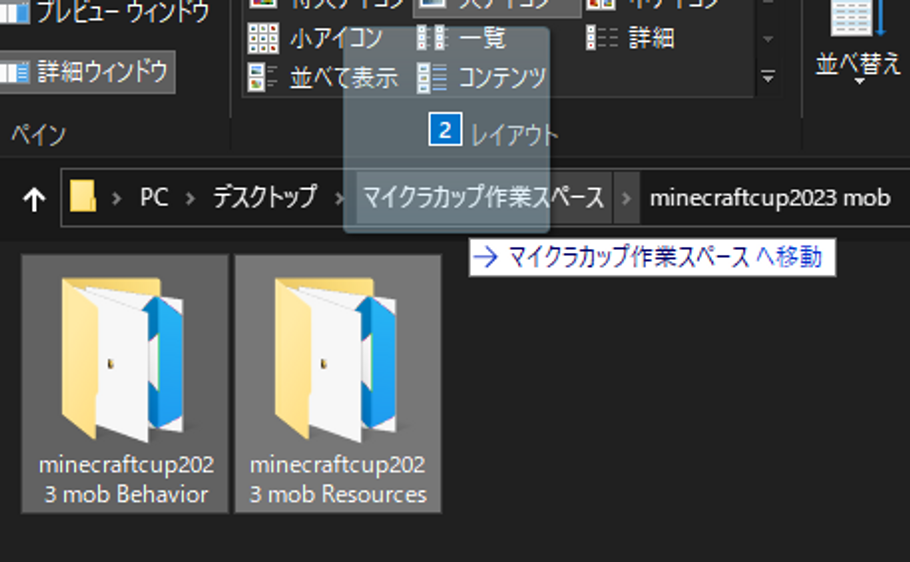Viewport: 910px width, 562px height.
Task: Toggle the プレビューウィンドウ preview pane
Action: tap(107, 12)
